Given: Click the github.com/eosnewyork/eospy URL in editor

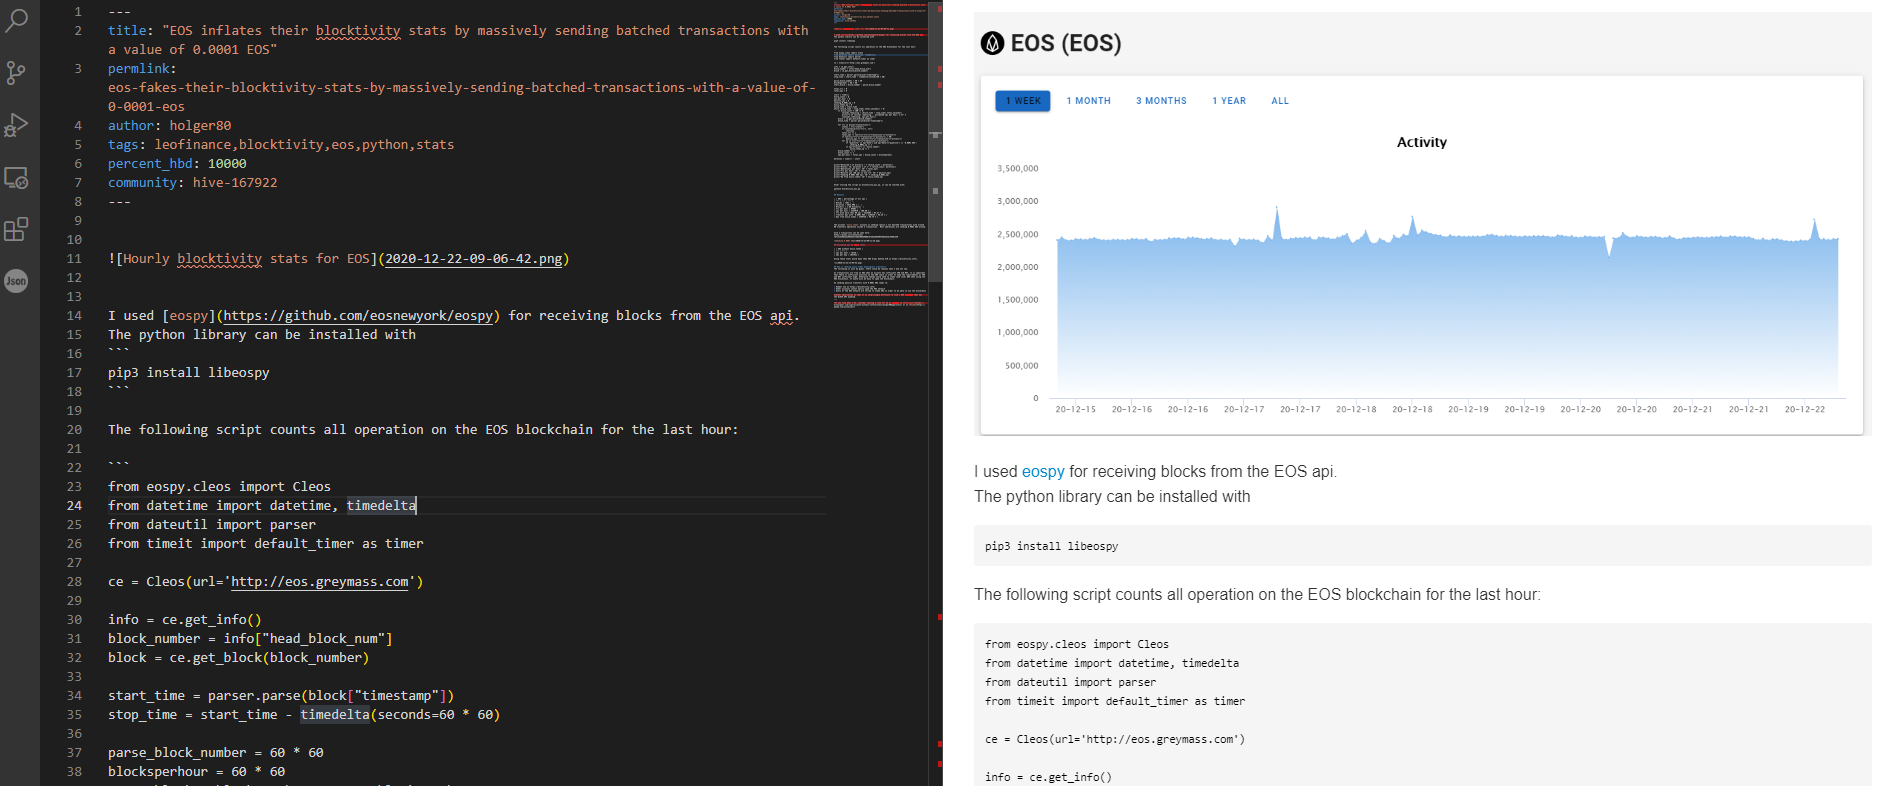Looking at the screenshot, I should click(358, 315).
